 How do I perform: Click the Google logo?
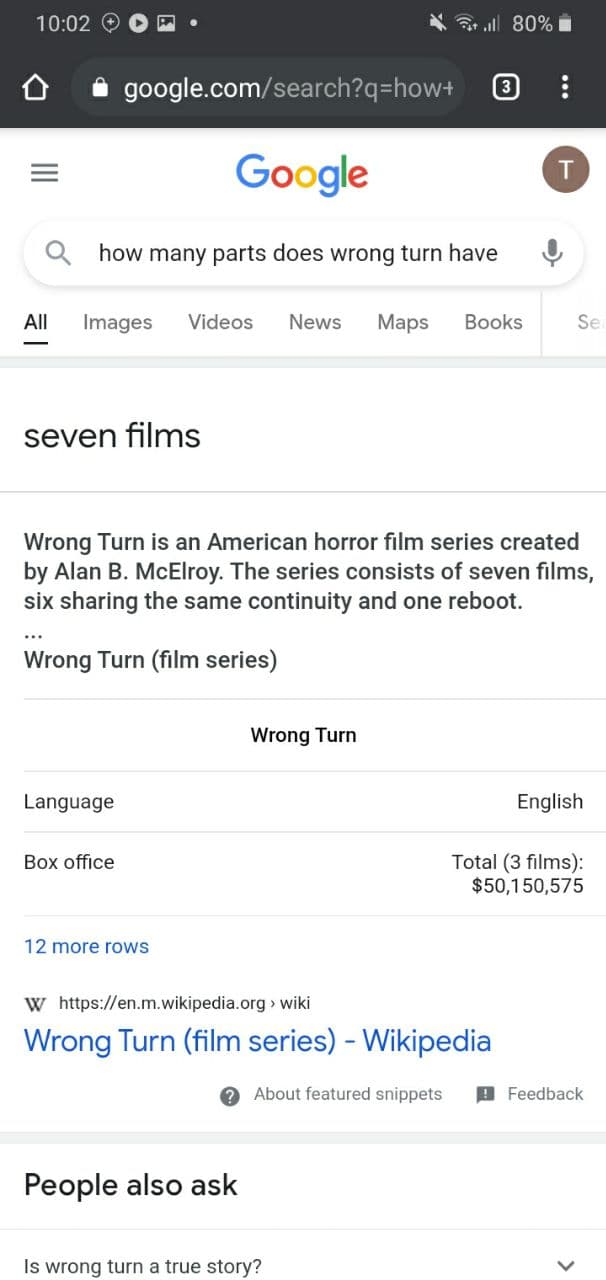(x=302, y=174)
